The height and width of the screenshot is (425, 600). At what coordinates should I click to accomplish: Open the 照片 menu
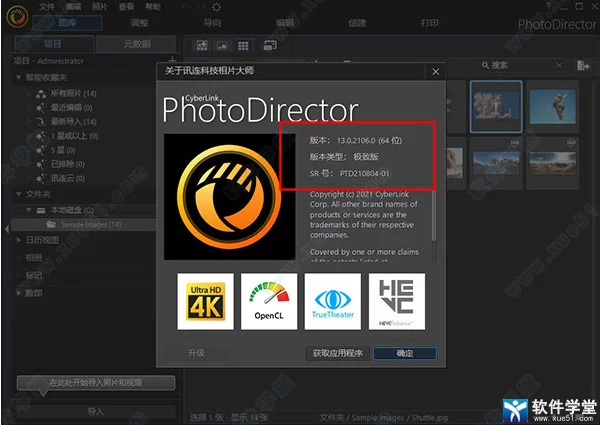99,7
